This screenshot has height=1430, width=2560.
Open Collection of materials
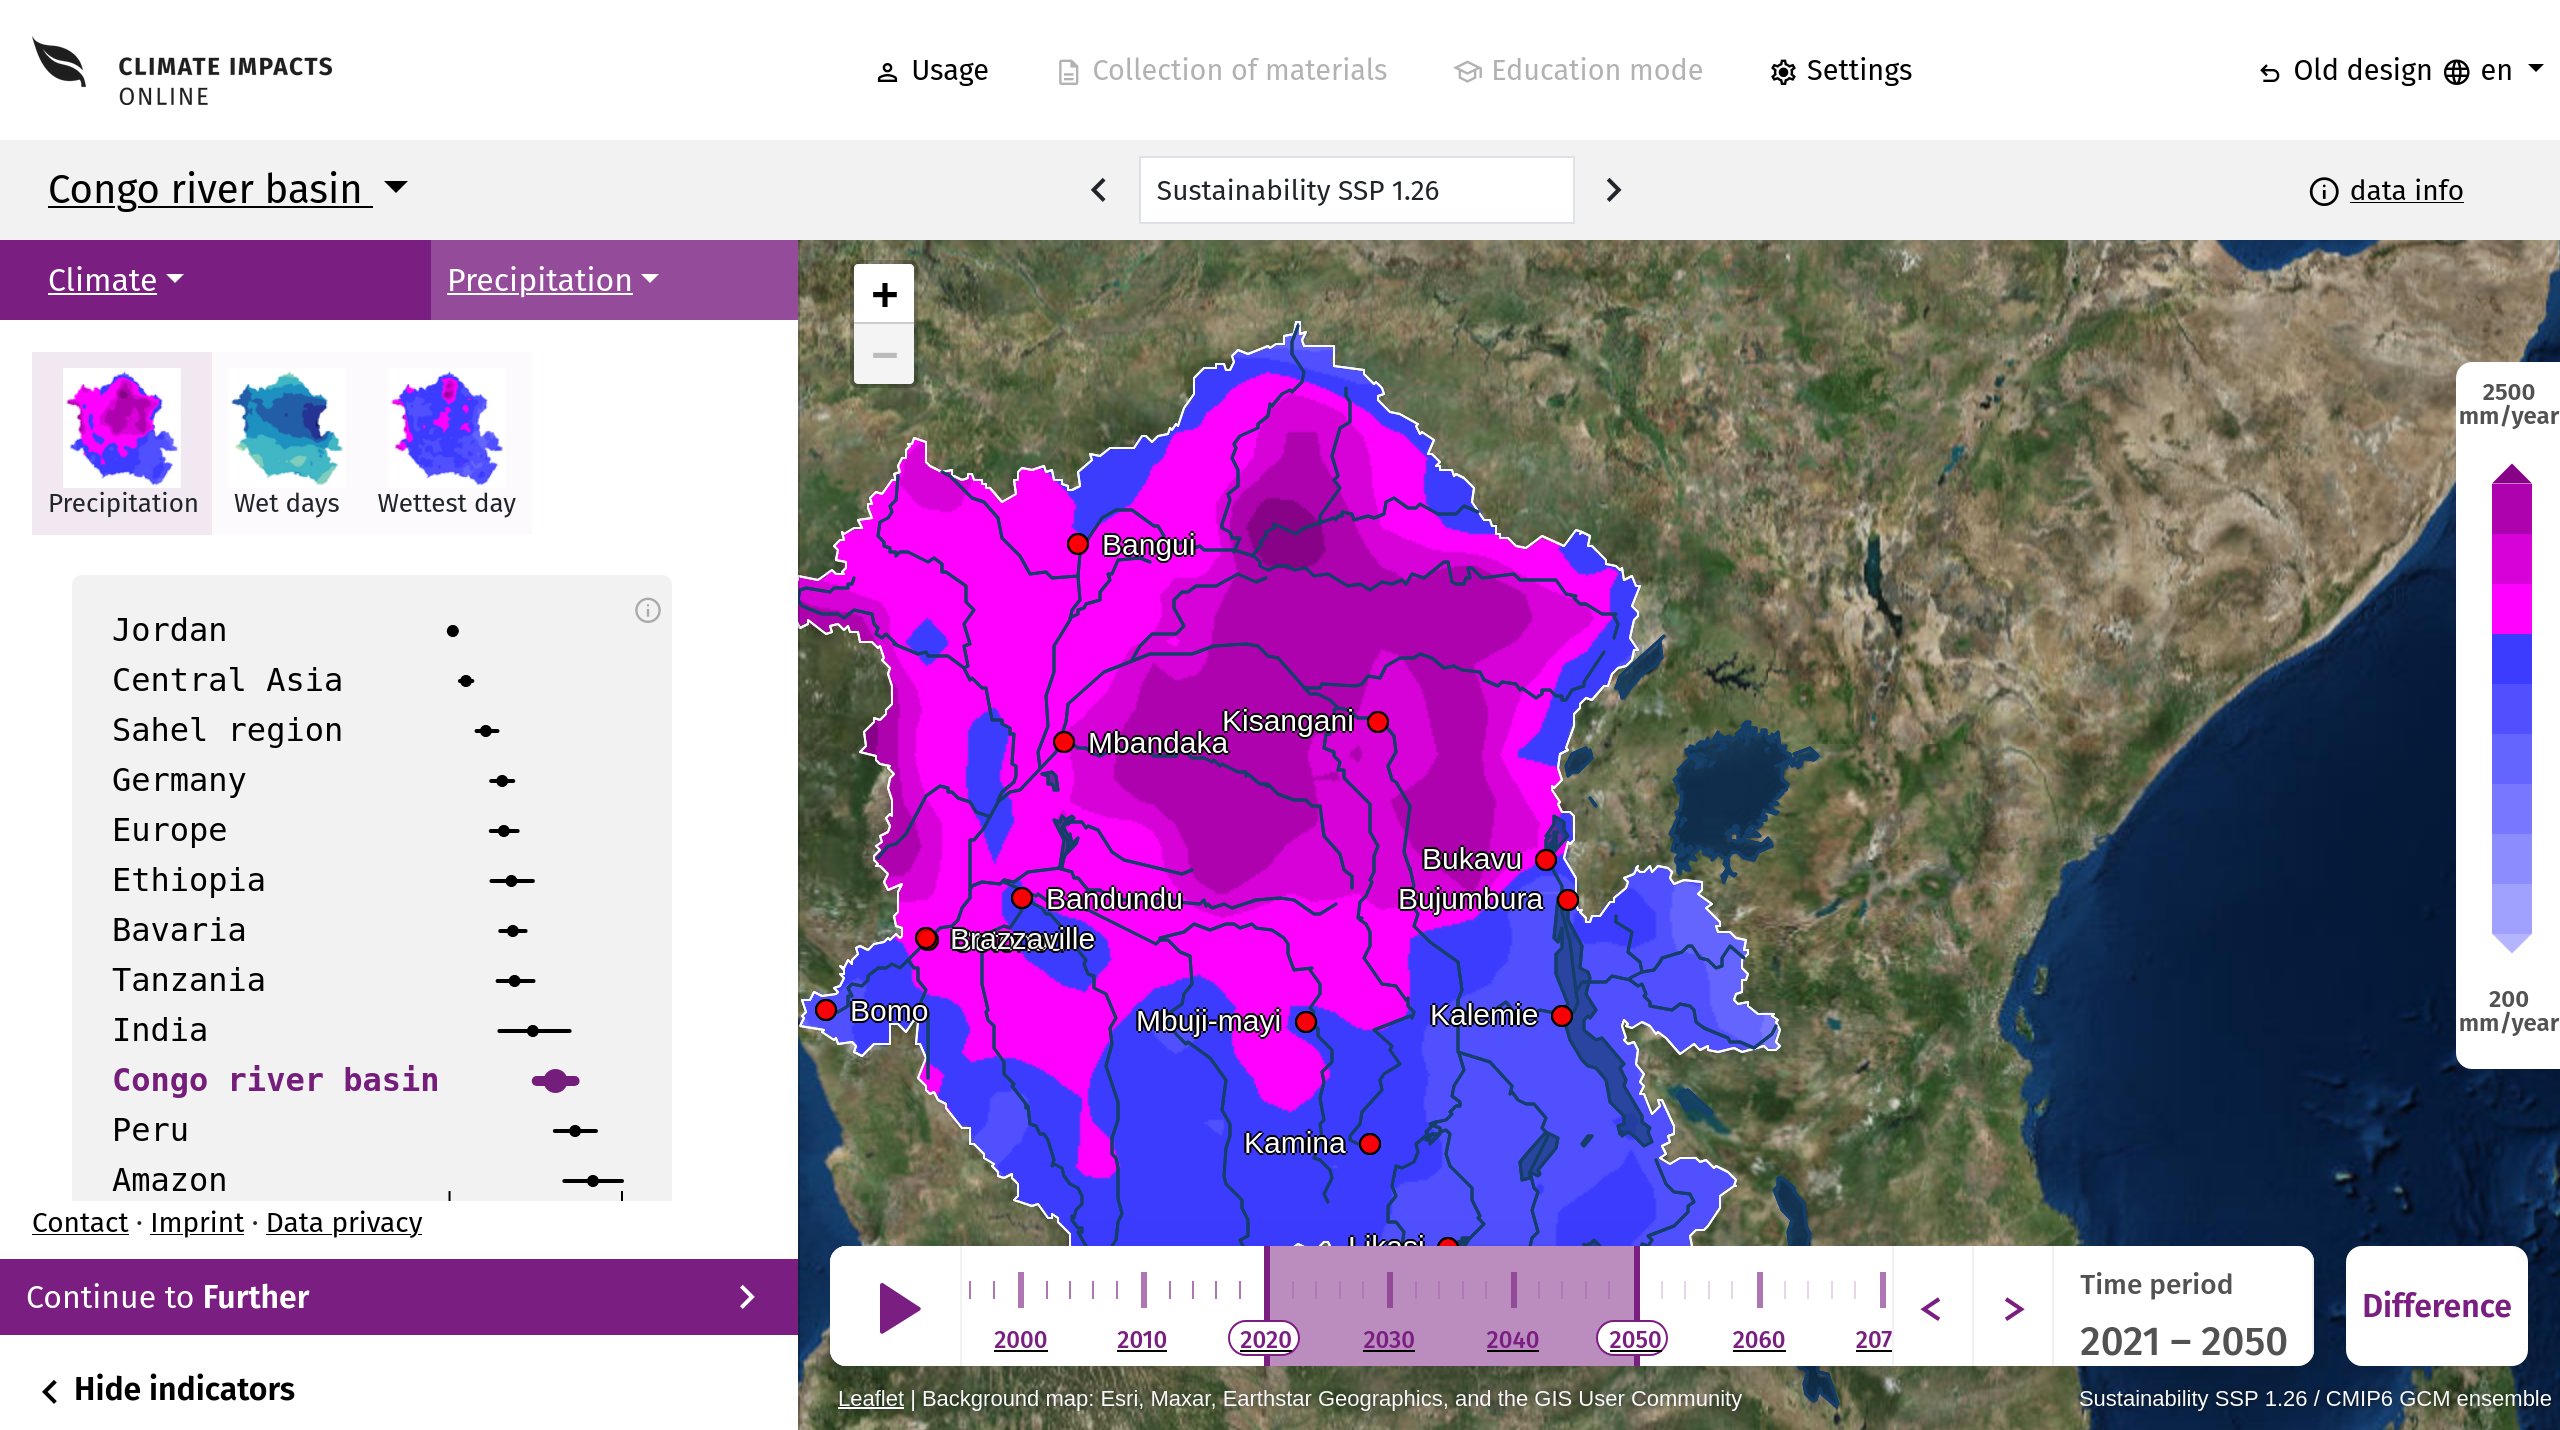(1222, 70)
